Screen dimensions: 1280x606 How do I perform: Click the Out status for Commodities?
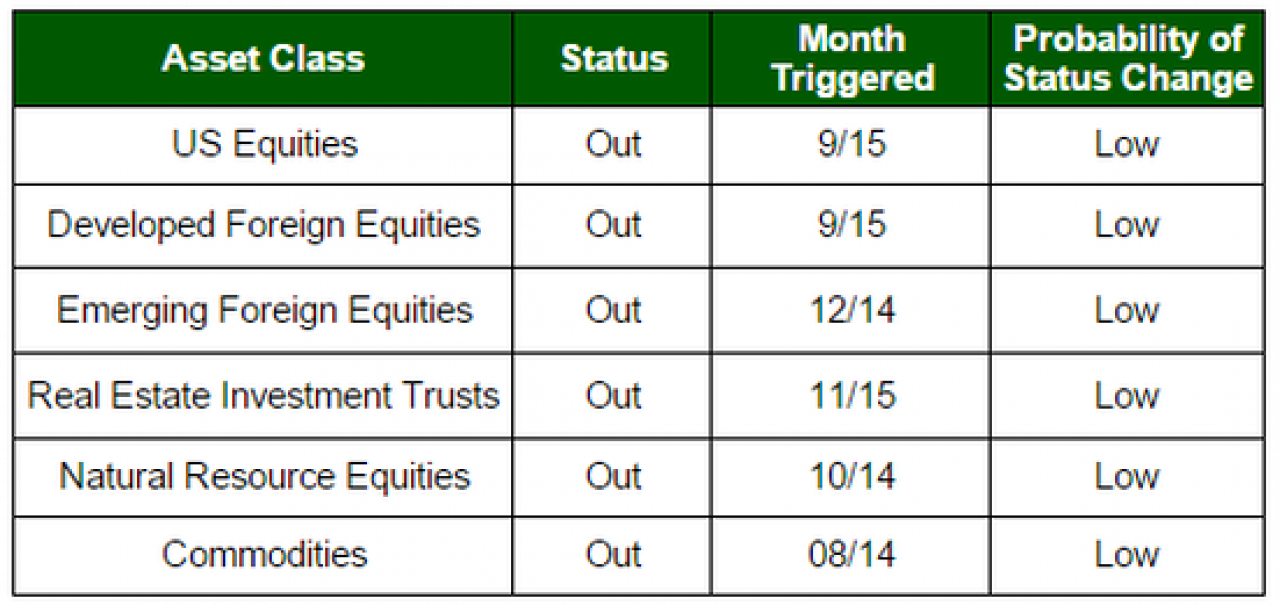pos(612,554)
